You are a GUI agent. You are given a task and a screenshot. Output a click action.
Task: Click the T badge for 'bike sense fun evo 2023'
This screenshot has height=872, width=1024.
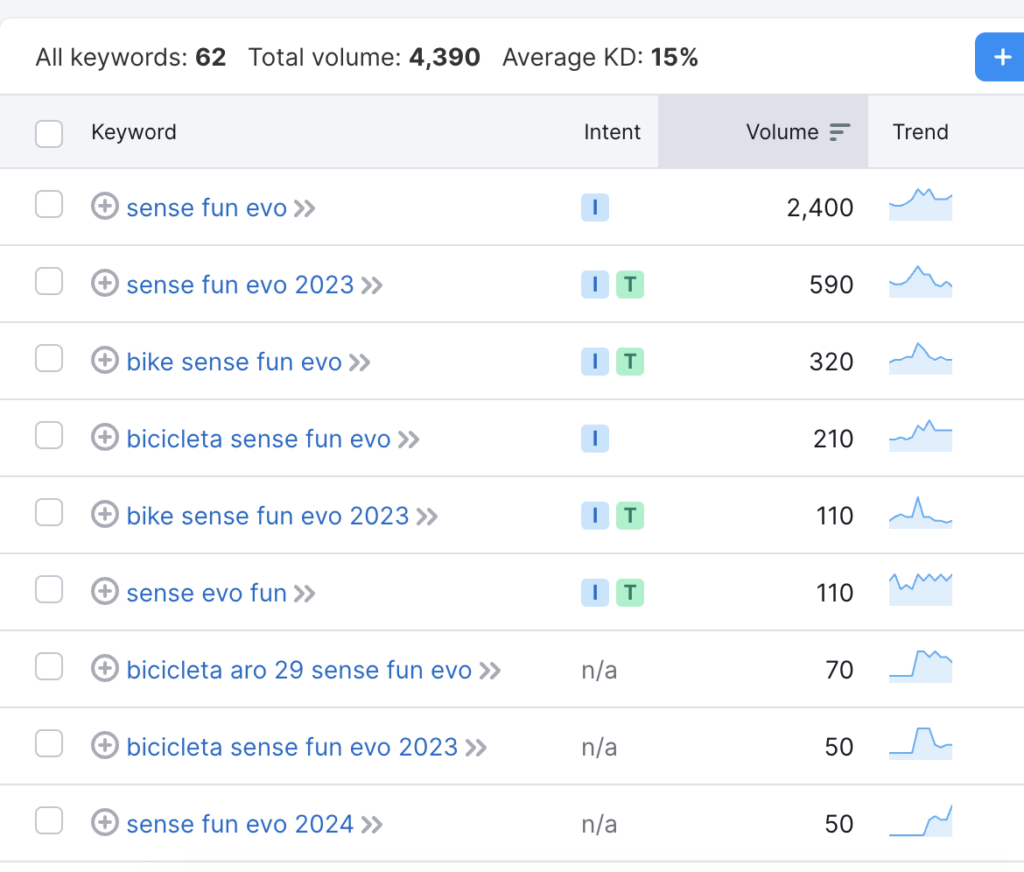click(630, 516)
